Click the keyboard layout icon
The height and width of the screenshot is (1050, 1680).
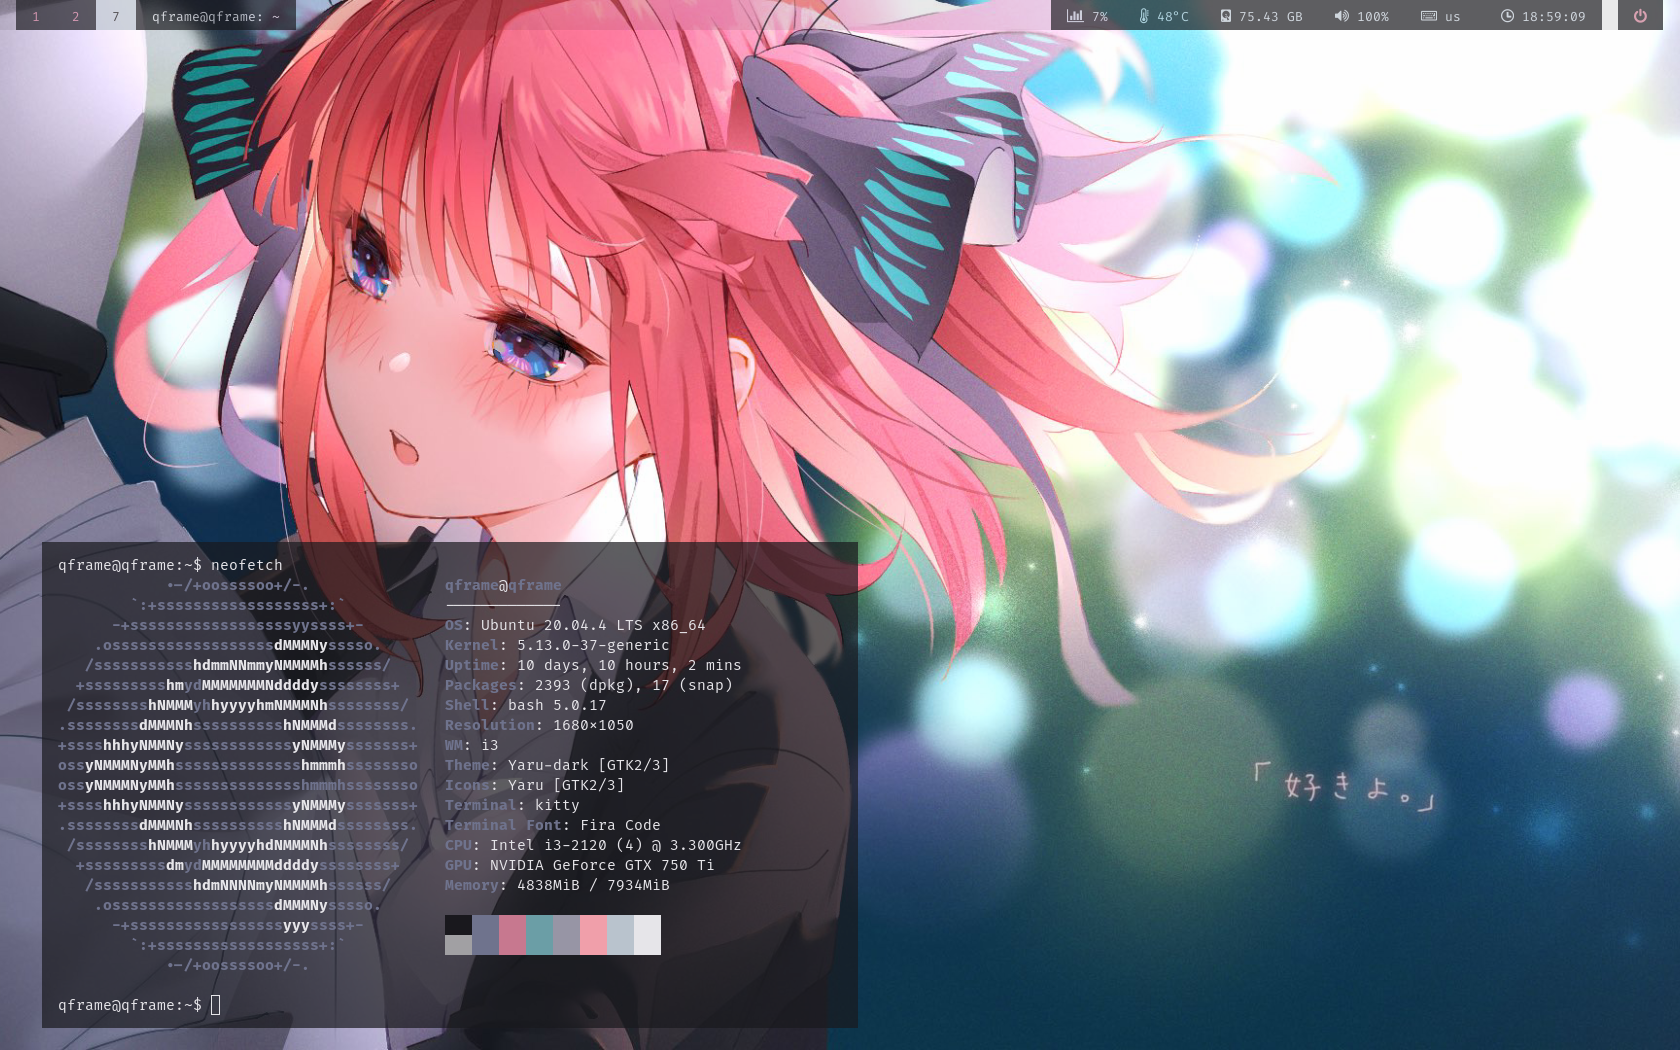1429,16
